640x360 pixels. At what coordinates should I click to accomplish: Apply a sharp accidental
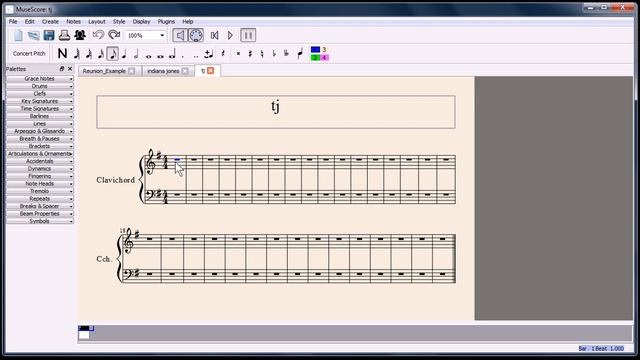click(250, 53)
